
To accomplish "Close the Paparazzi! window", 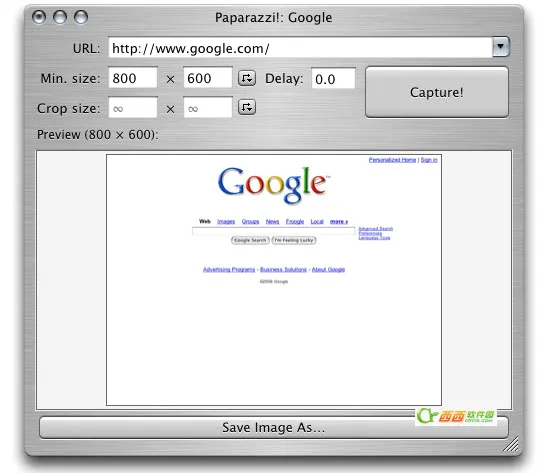I will point(39,17).
